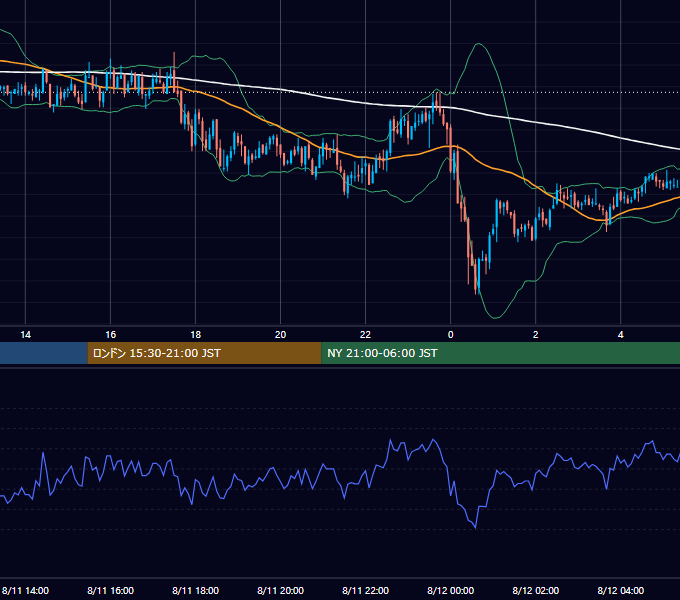Click the 18 hour axis label

coord(196,335)
